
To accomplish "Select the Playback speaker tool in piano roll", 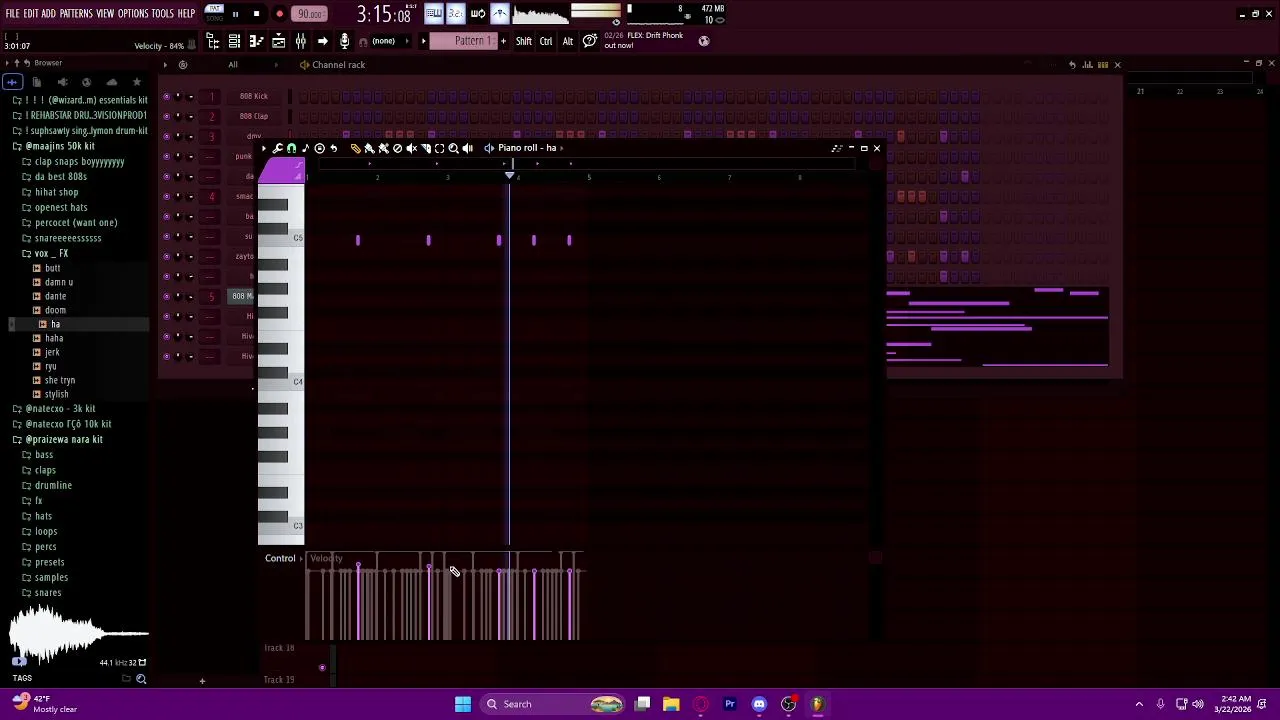I will point(467,148).
